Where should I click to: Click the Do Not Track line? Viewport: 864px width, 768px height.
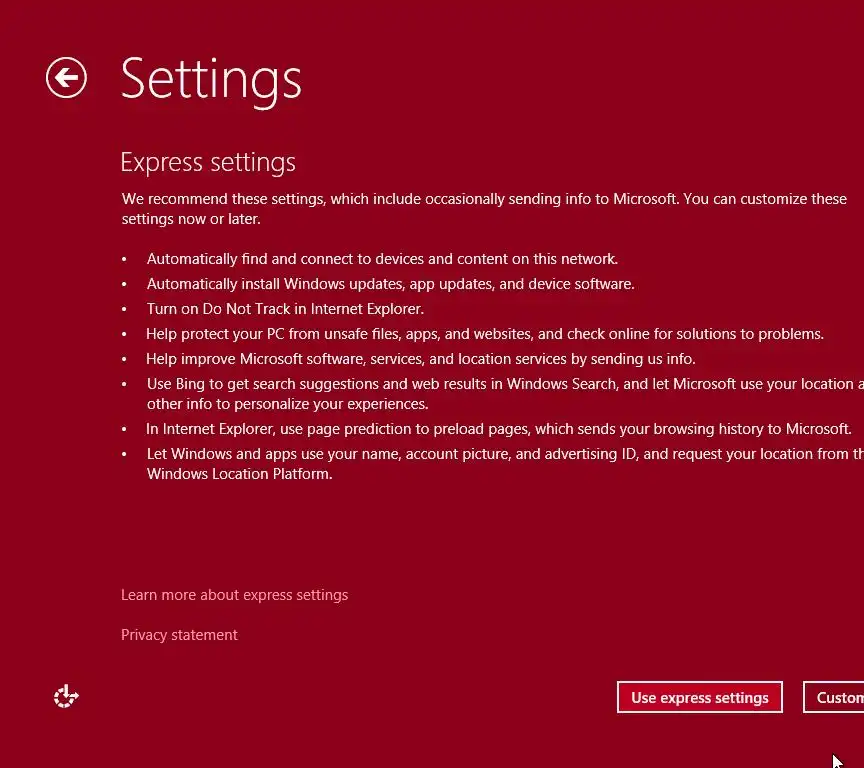tap(285, 309)
